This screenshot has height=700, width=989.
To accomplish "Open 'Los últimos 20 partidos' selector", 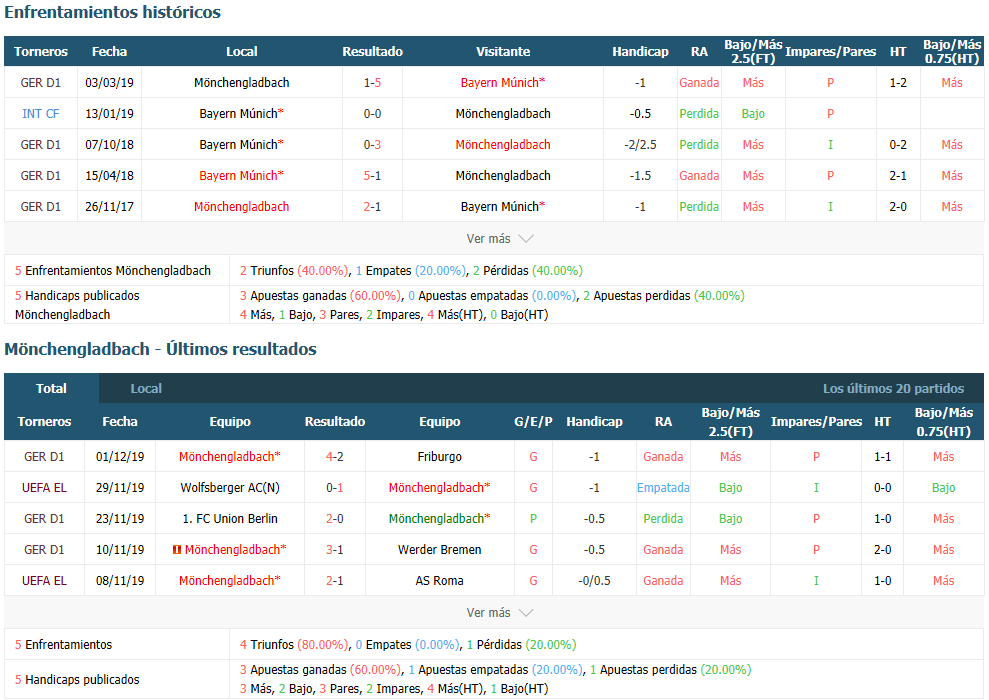I will point(893,388).
